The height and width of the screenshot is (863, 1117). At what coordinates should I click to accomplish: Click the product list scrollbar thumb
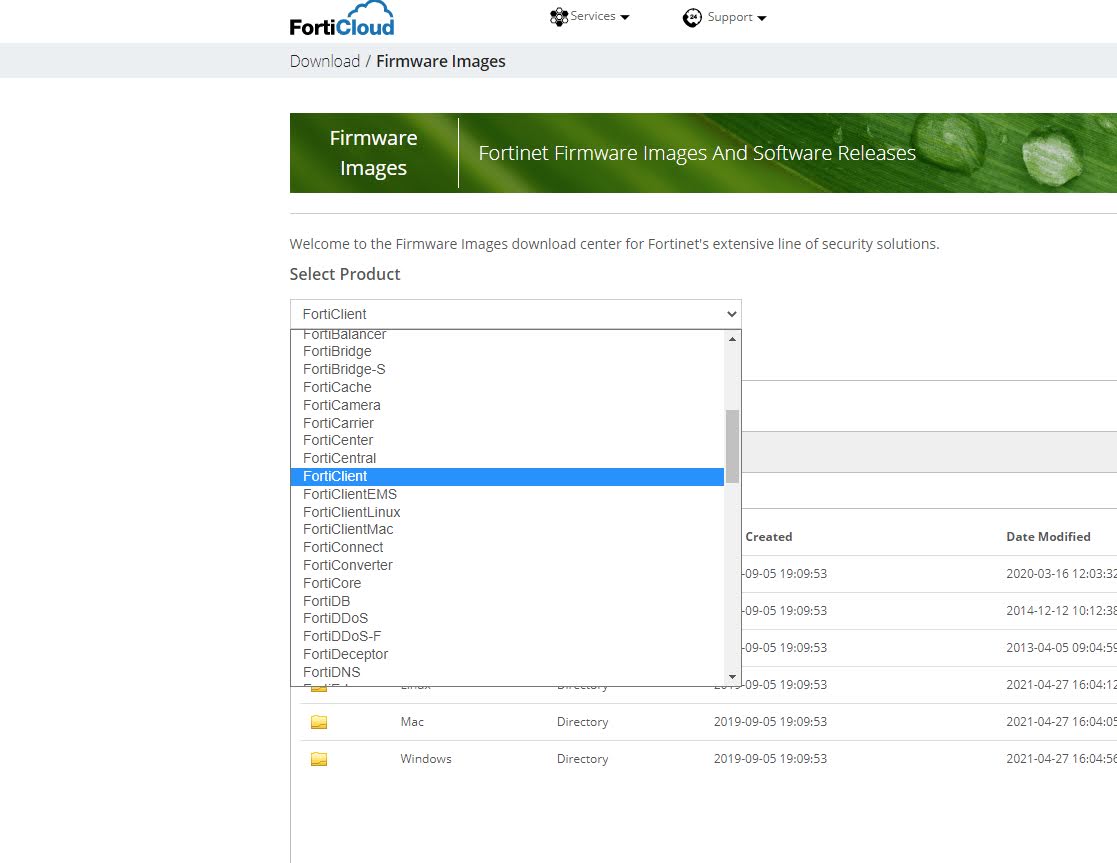point(732,446)
